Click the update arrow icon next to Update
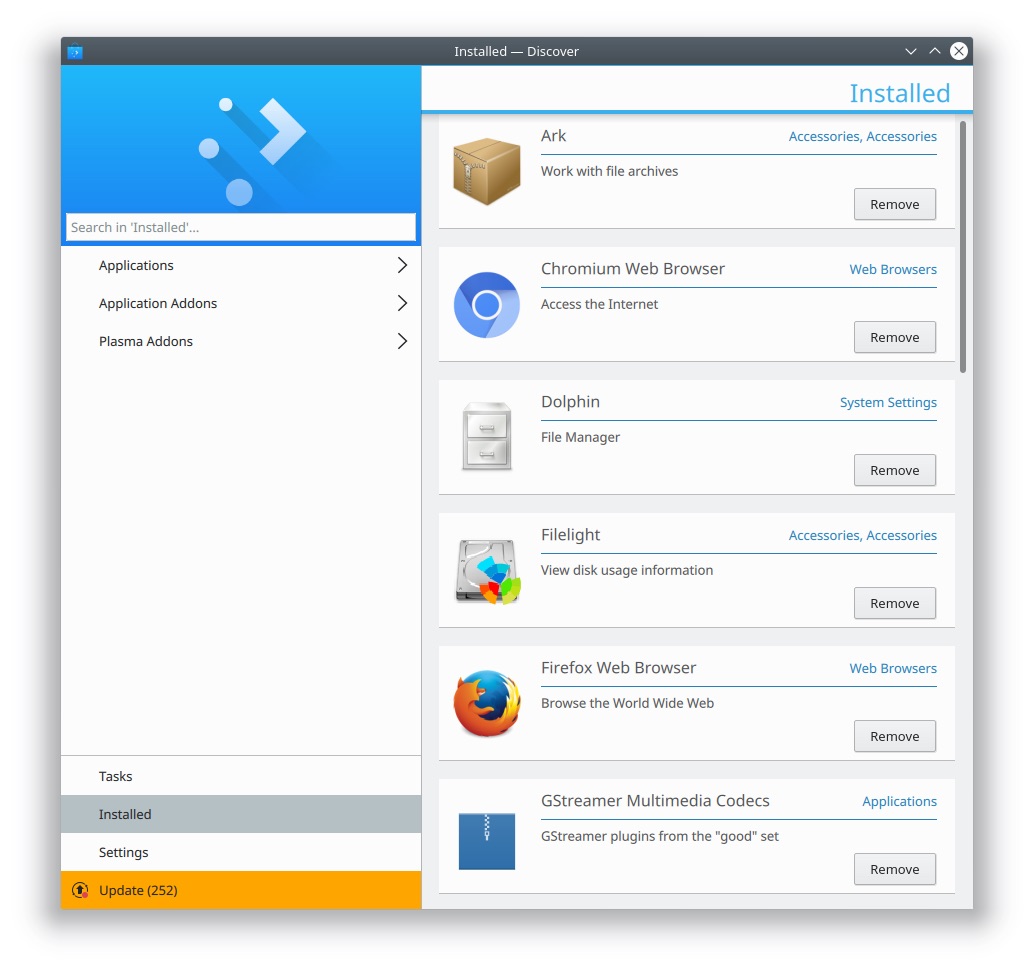This screenshot has width=1034, height=970. [80, 890]
